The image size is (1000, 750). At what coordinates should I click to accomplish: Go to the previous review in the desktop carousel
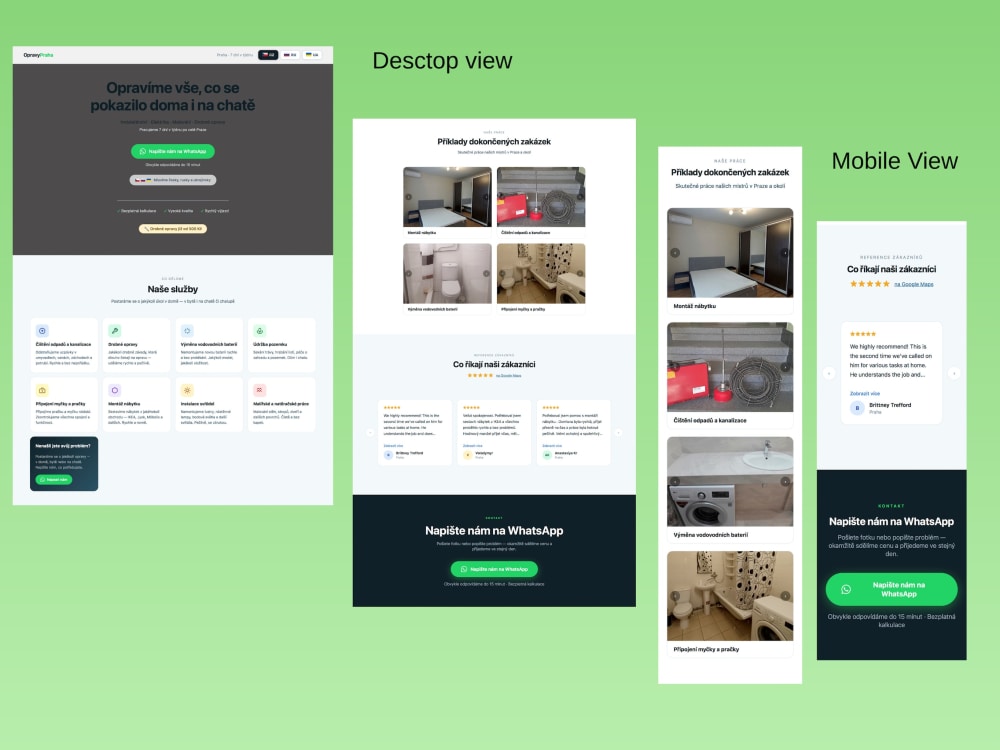click(370, 432)
